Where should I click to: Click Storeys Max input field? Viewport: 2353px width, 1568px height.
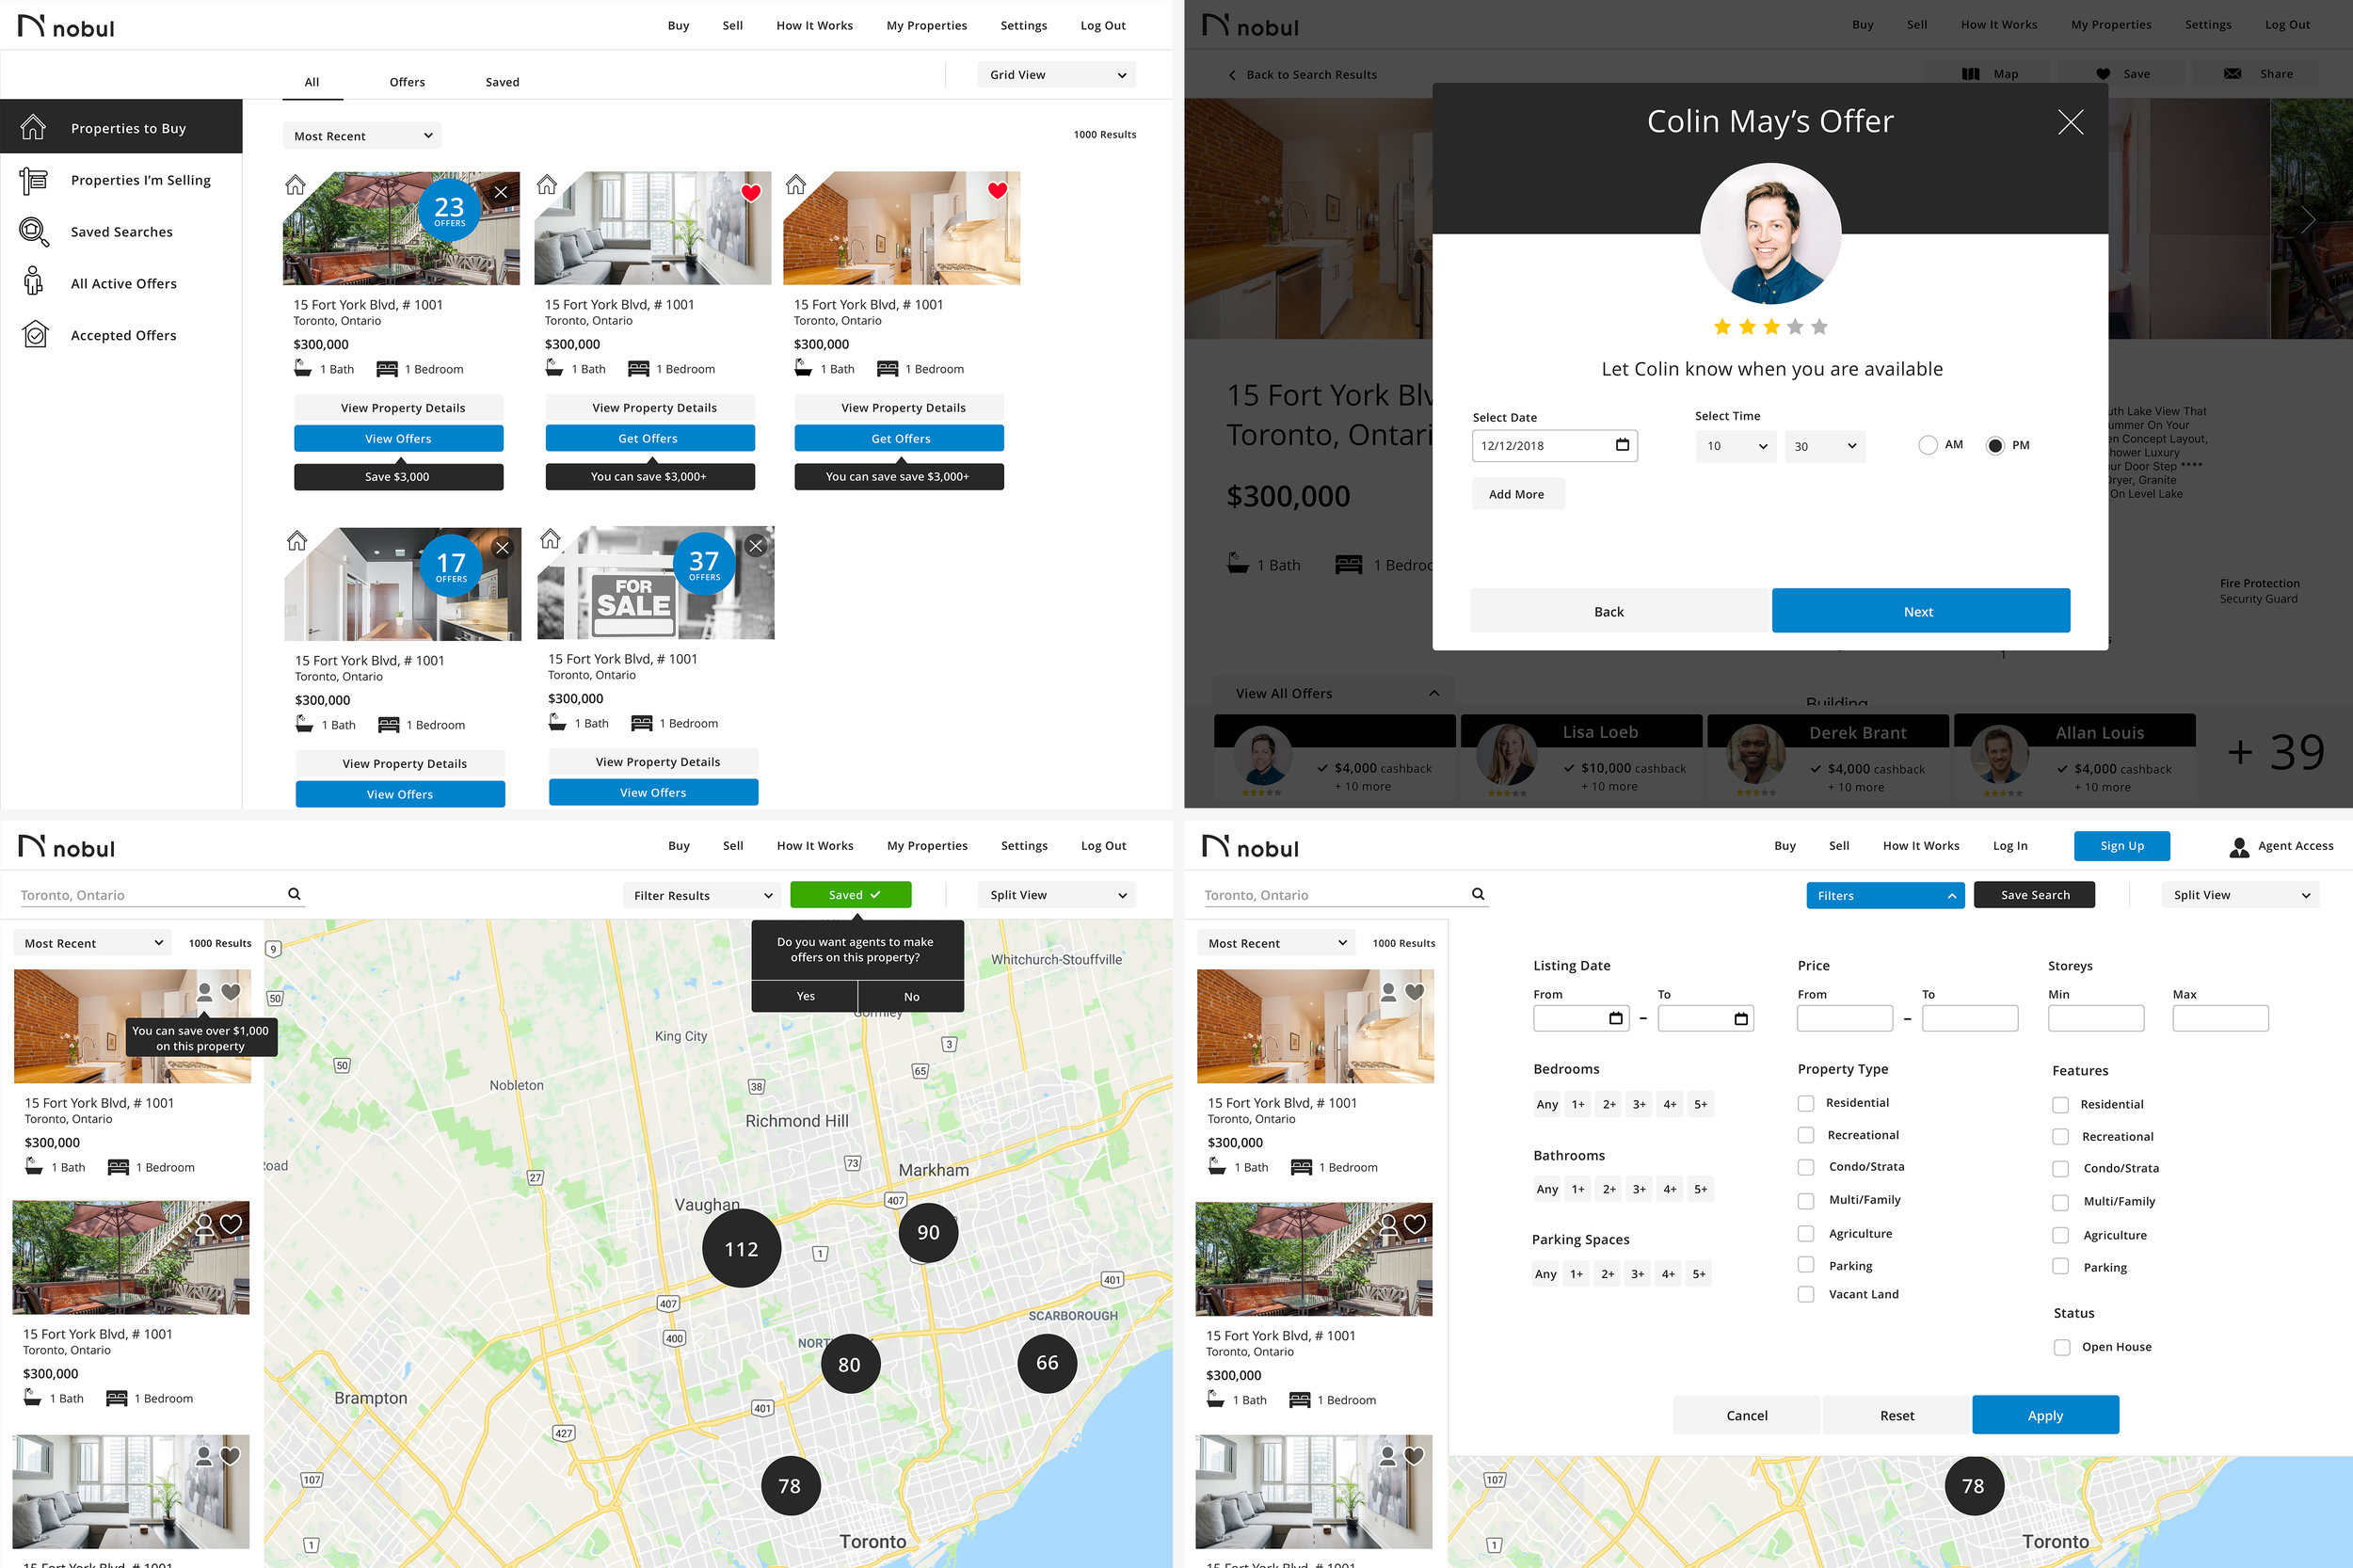tap(2220, 1018)
